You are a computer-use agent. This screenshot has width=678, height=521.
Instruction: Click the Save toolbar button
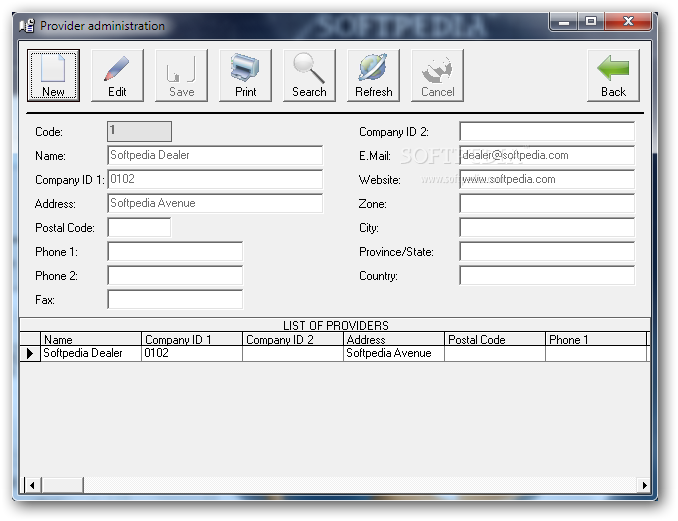click(181, 75)
